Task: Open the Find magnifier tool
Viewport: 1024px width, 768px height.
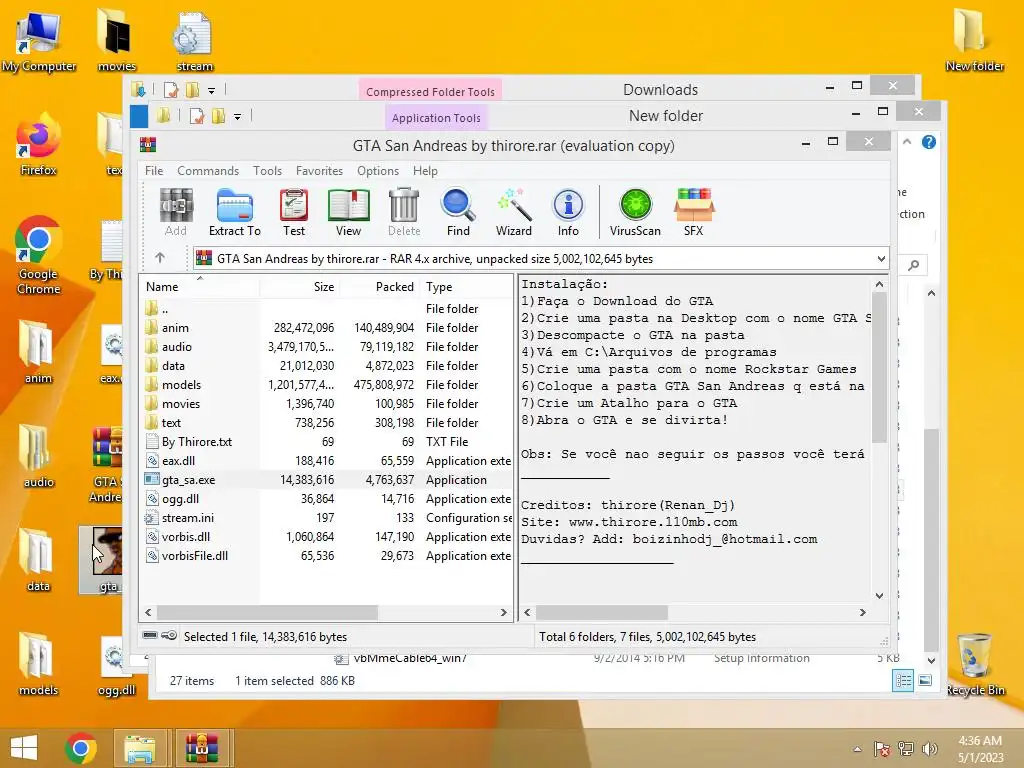Action: click(x=458, y=212)
